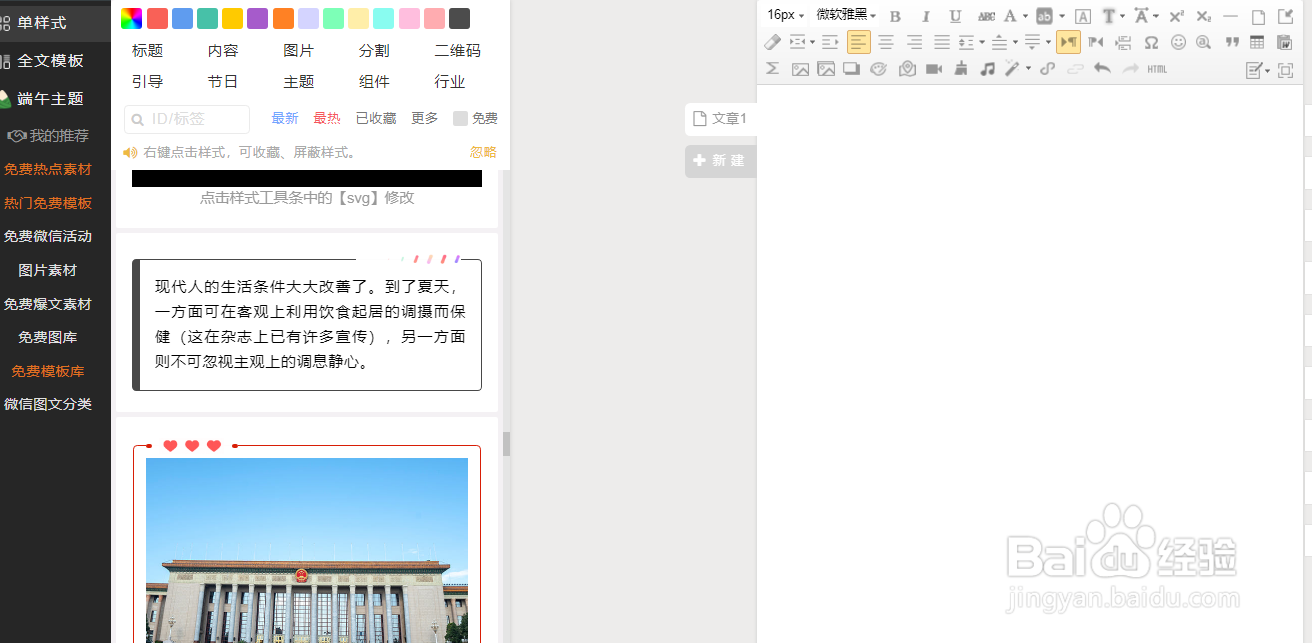Enable the 免费 free-only checkbox

click(x=460, y=118)
